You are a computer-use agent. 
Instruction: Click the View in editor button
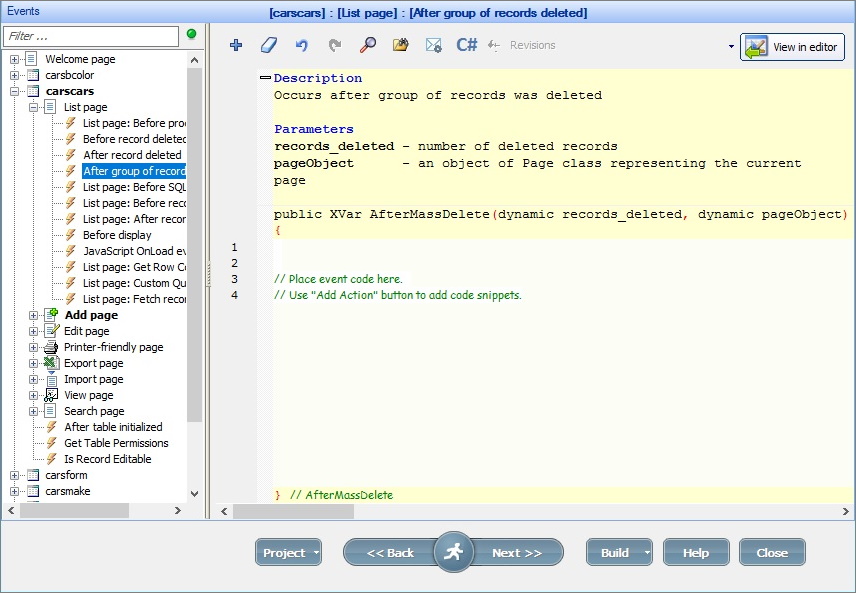(793, 47)
